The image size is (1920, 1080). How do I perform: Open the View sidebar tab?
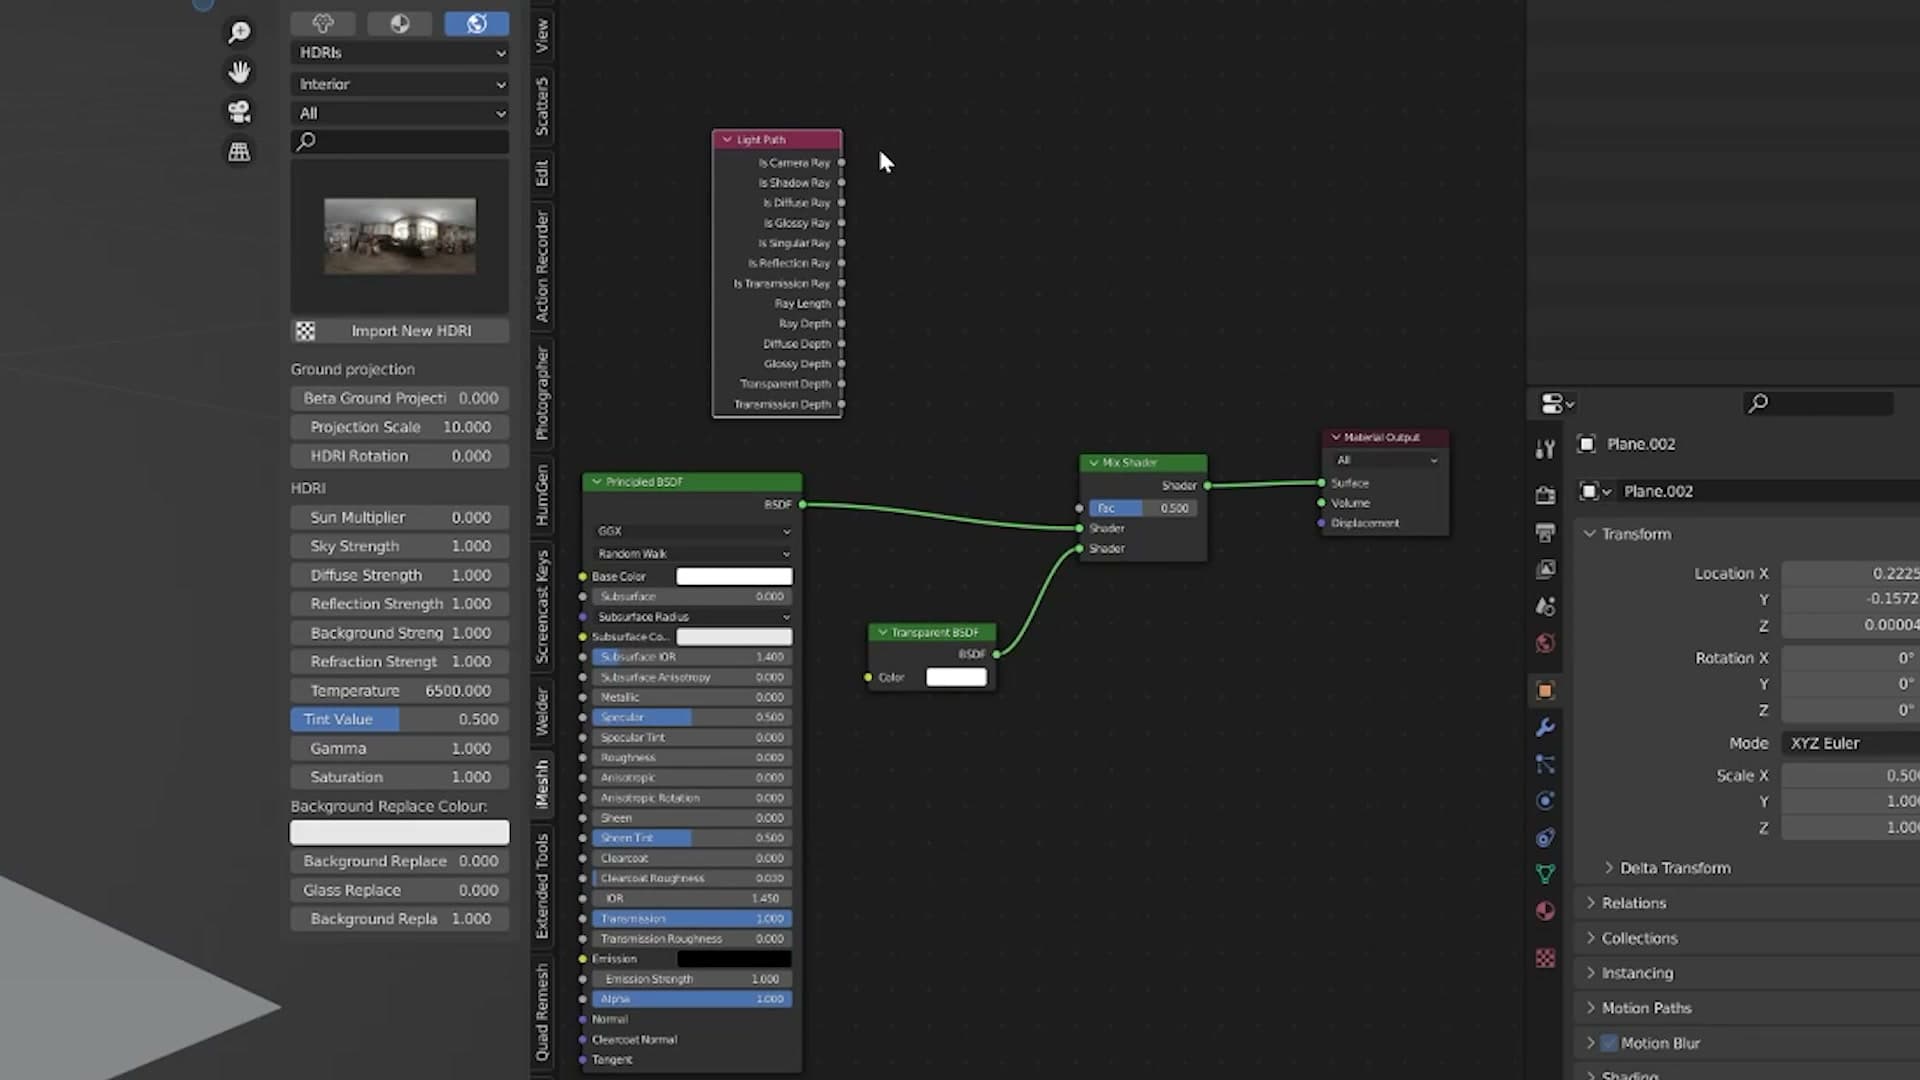(542, 35)
